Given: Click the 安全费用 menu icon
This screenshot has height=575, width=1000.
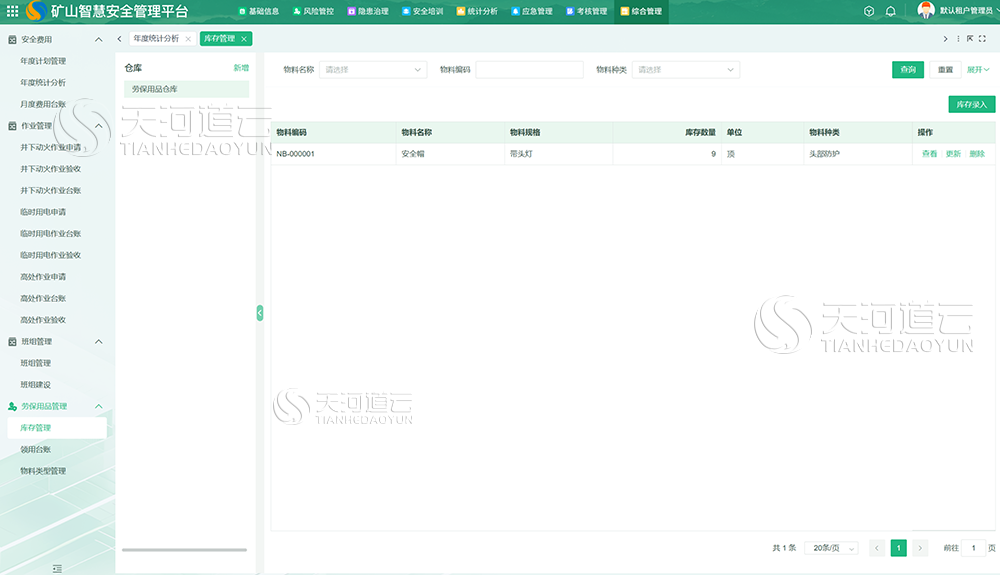Looking at the screenshot, I should coord(12,40).
